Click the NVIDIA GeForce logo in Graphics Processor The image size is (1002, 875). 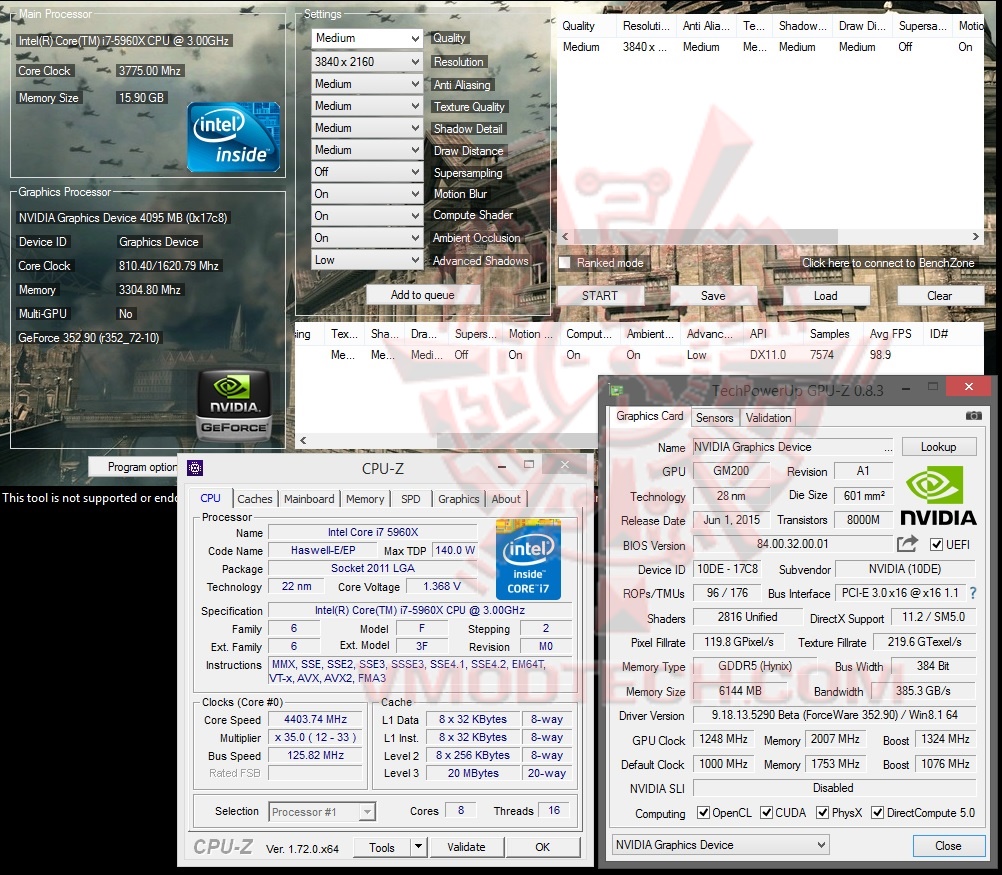point(234,407)
